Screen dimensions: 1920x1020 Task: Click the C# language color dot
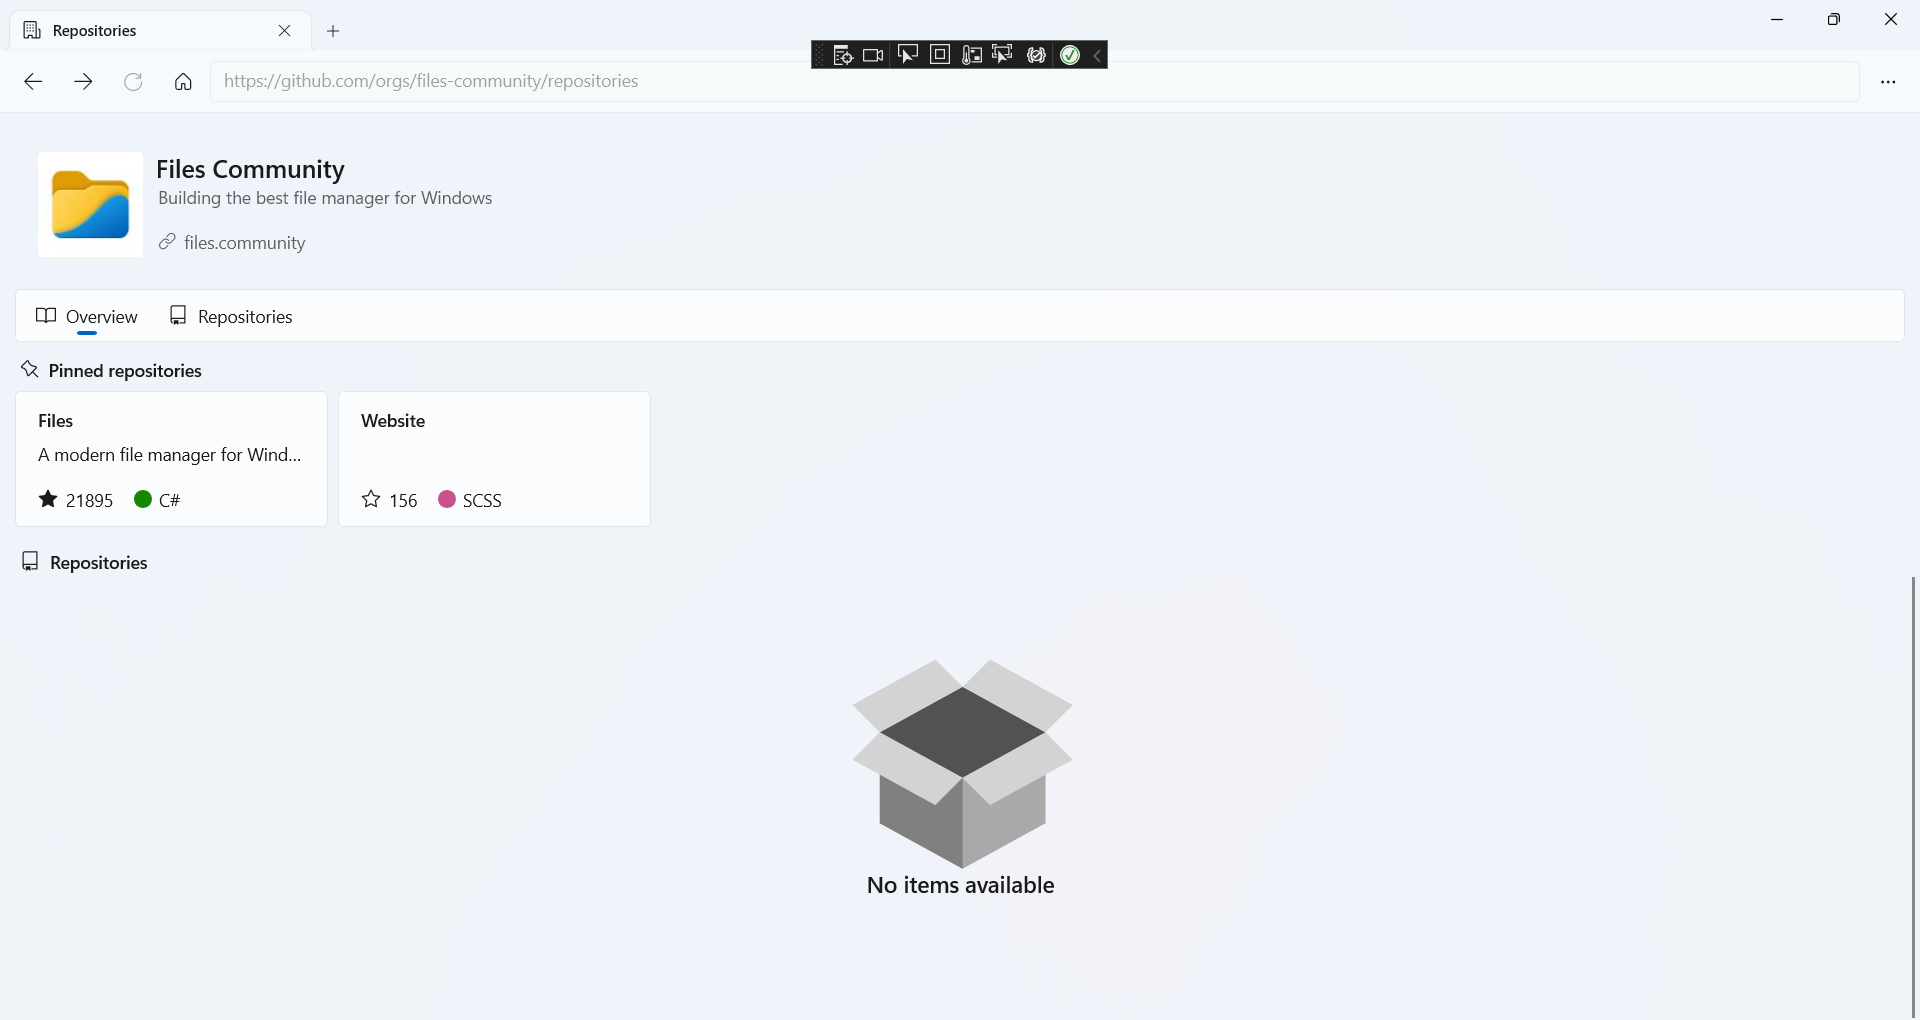pyautogui.click(x=141, y=499)
